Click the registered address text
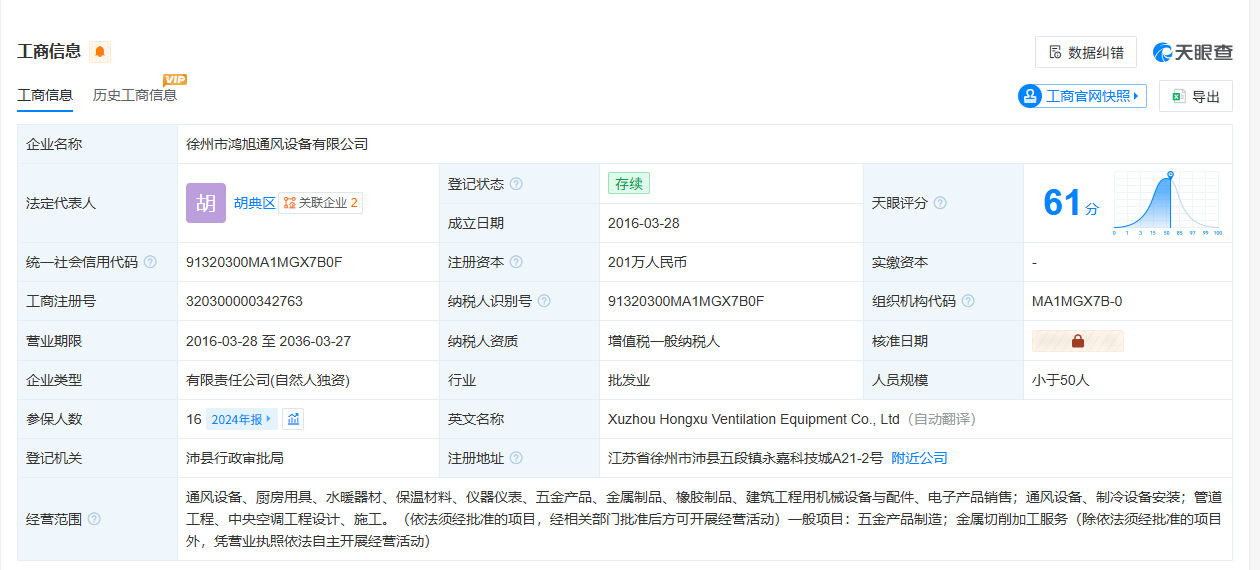 click(x=746, y=458)
